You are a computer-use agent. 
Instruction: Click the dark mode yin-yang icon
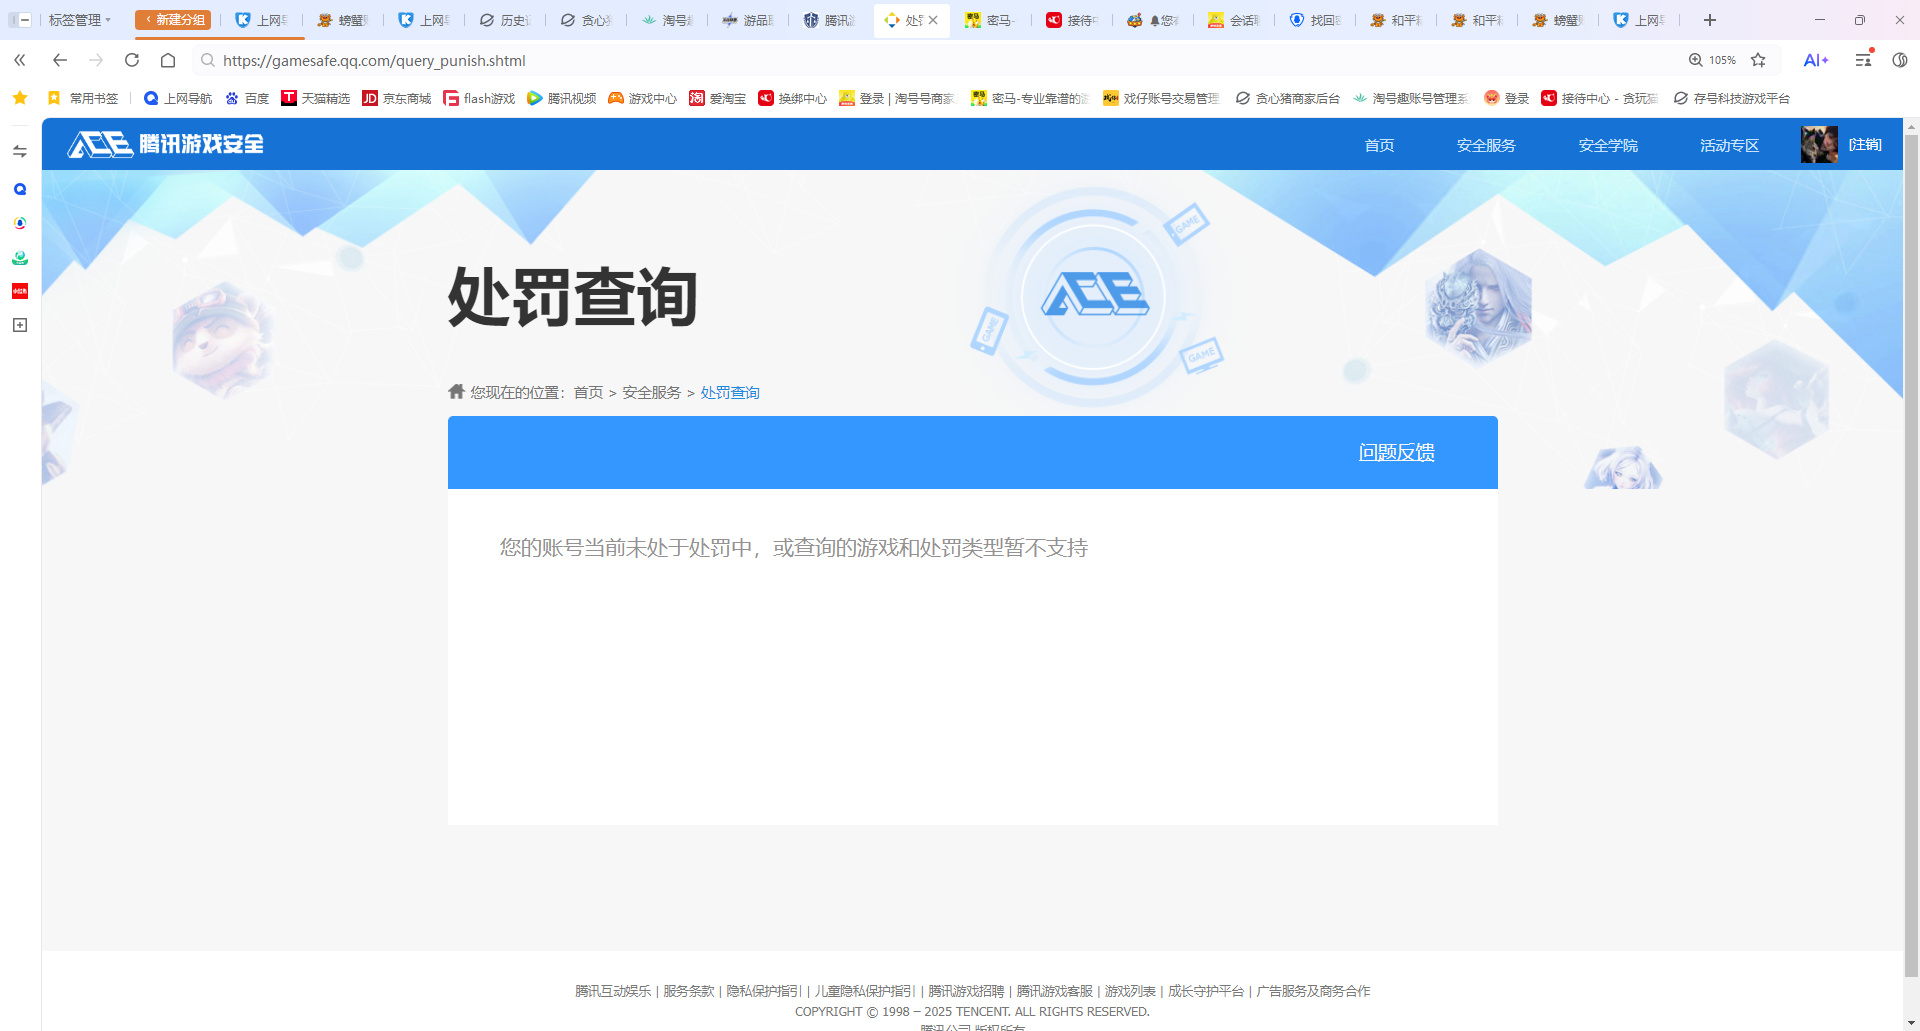point(1900,61)
